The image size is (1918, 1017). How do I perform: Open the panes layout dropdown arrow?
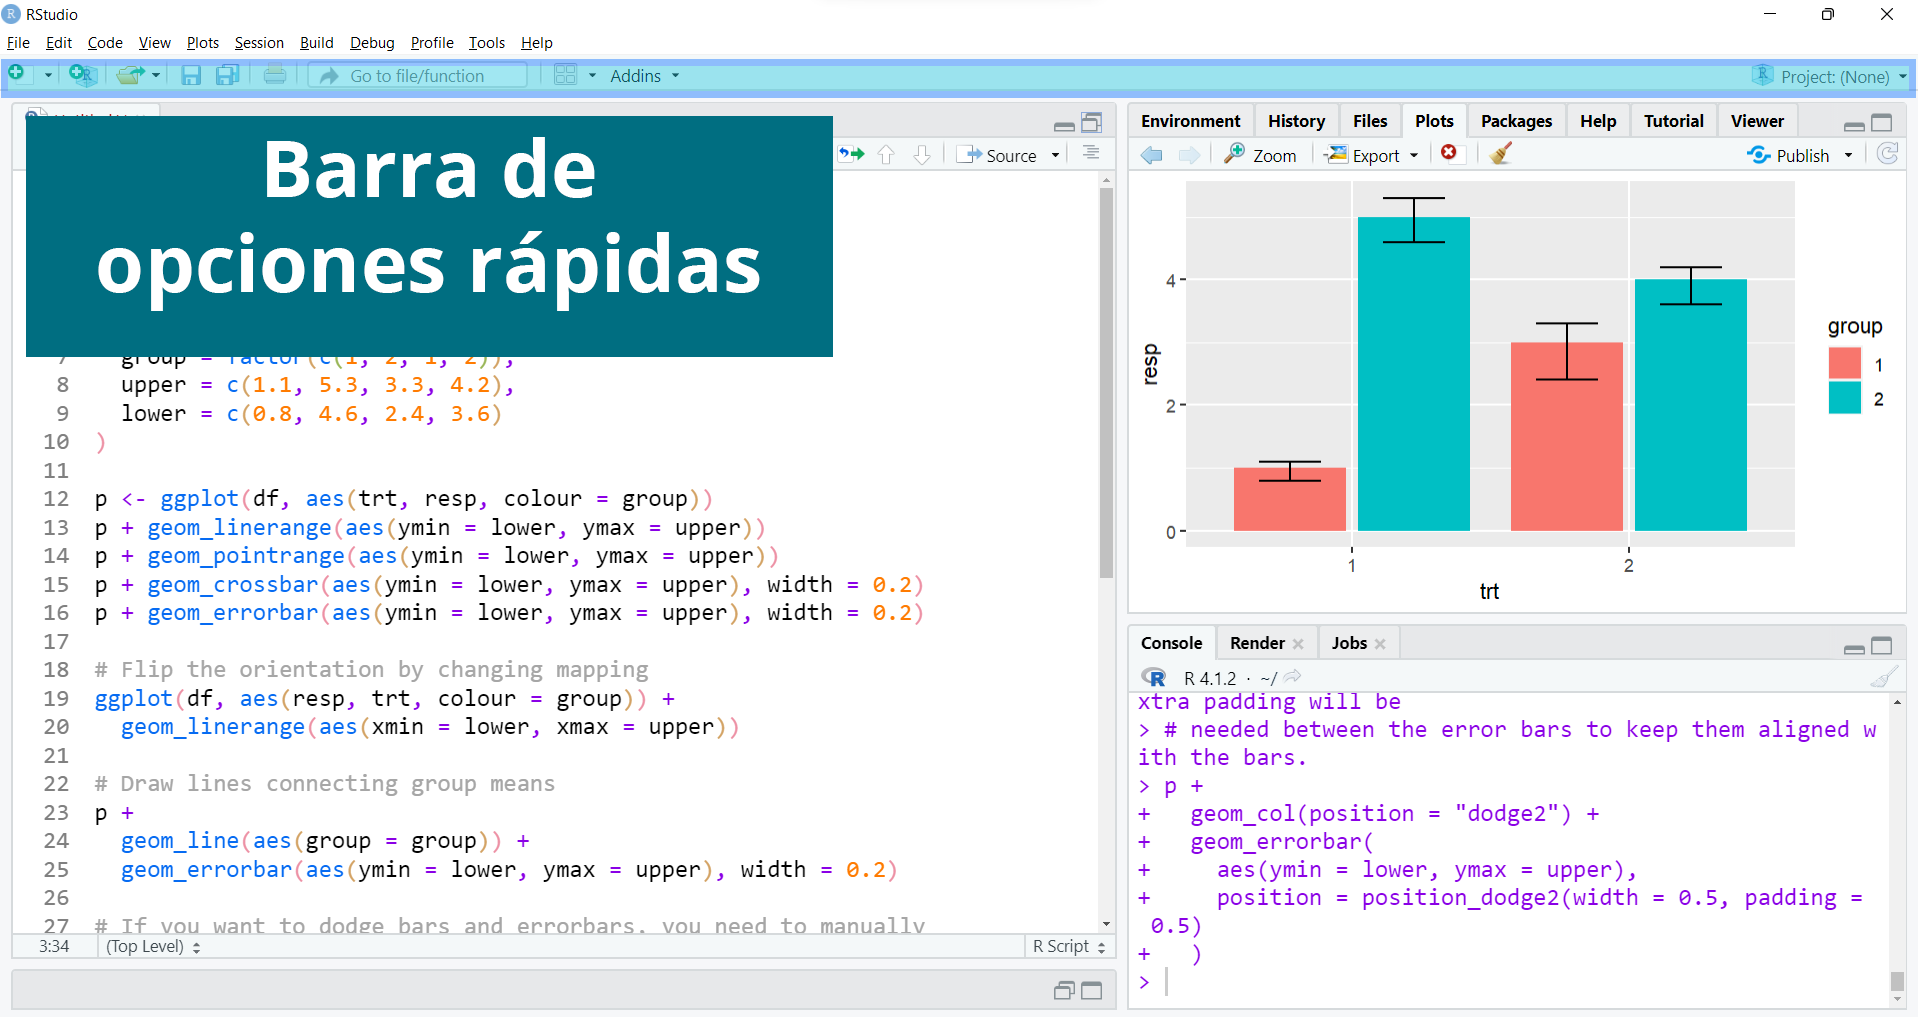(x=592, y=76)
